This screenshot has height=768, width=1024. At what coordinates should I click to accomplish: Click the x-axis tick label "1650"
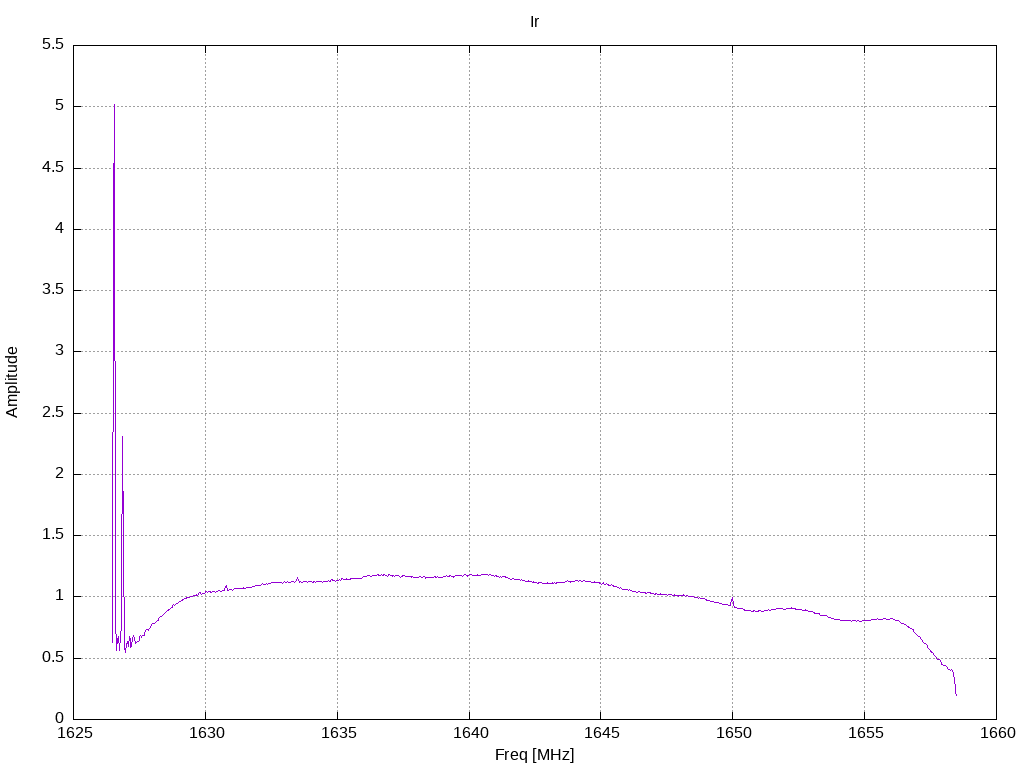tap(733, 733)
